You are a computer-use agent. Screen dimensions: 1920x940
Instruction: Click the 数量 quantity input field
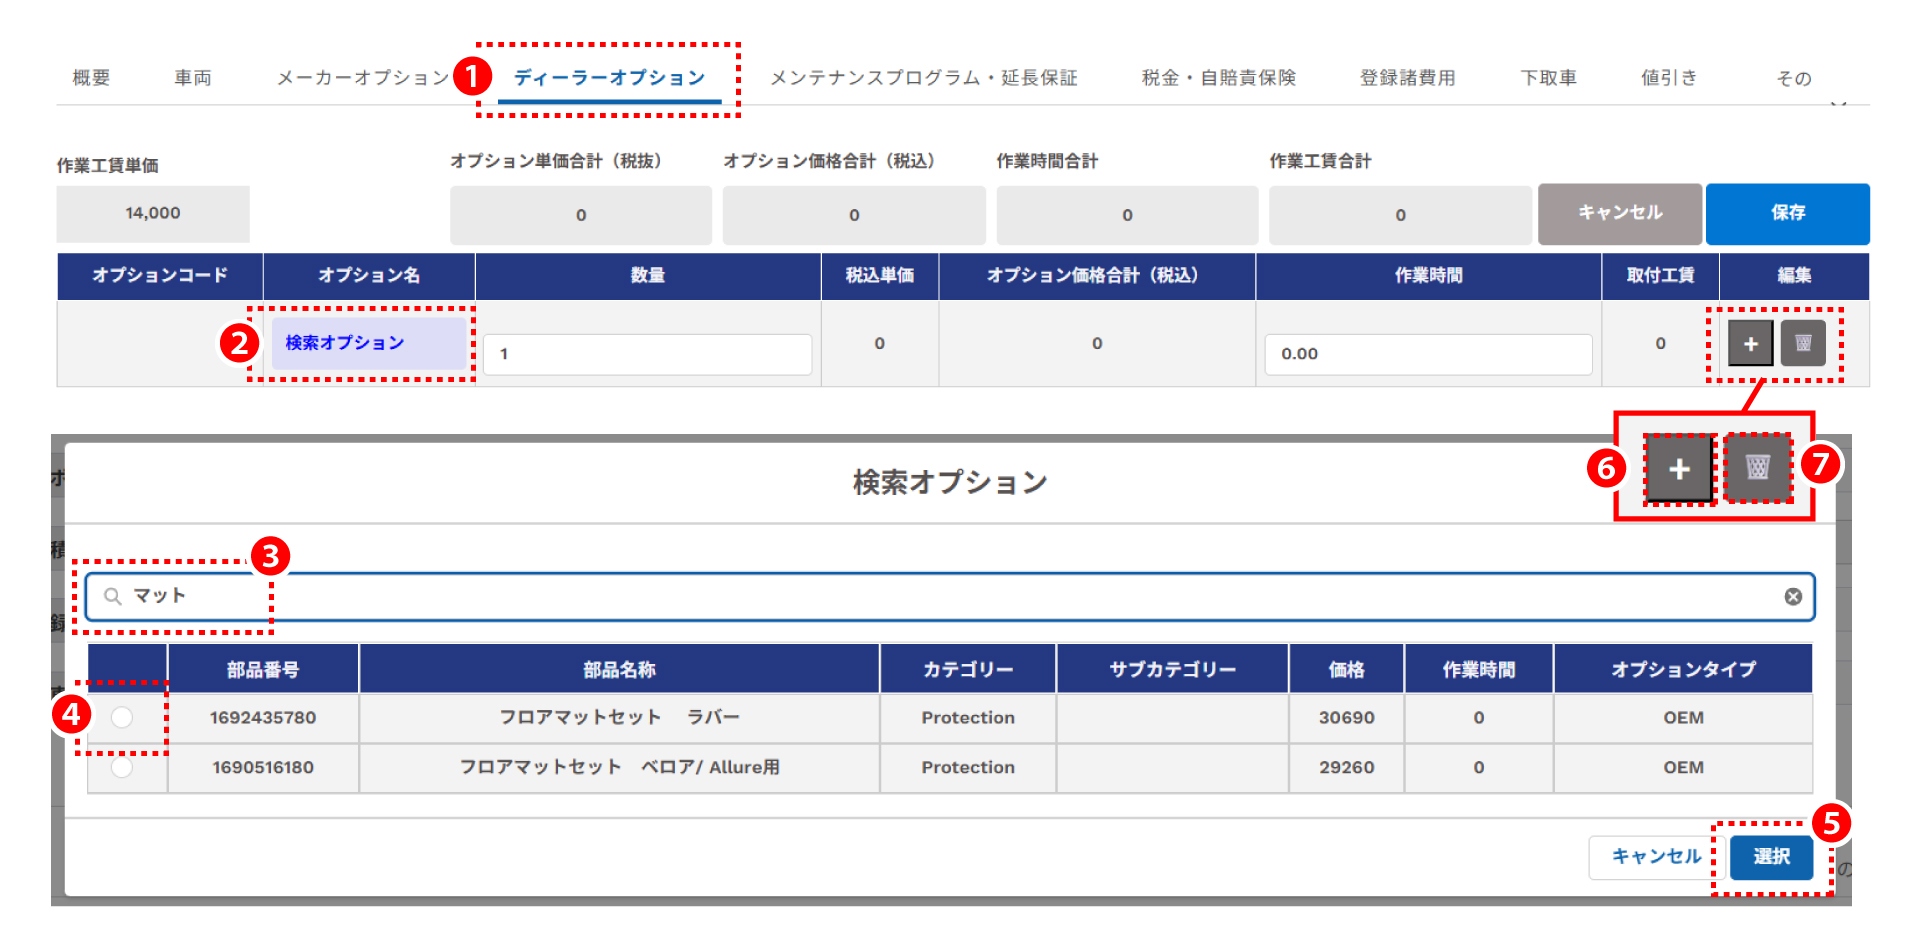(x=647, y=354)
